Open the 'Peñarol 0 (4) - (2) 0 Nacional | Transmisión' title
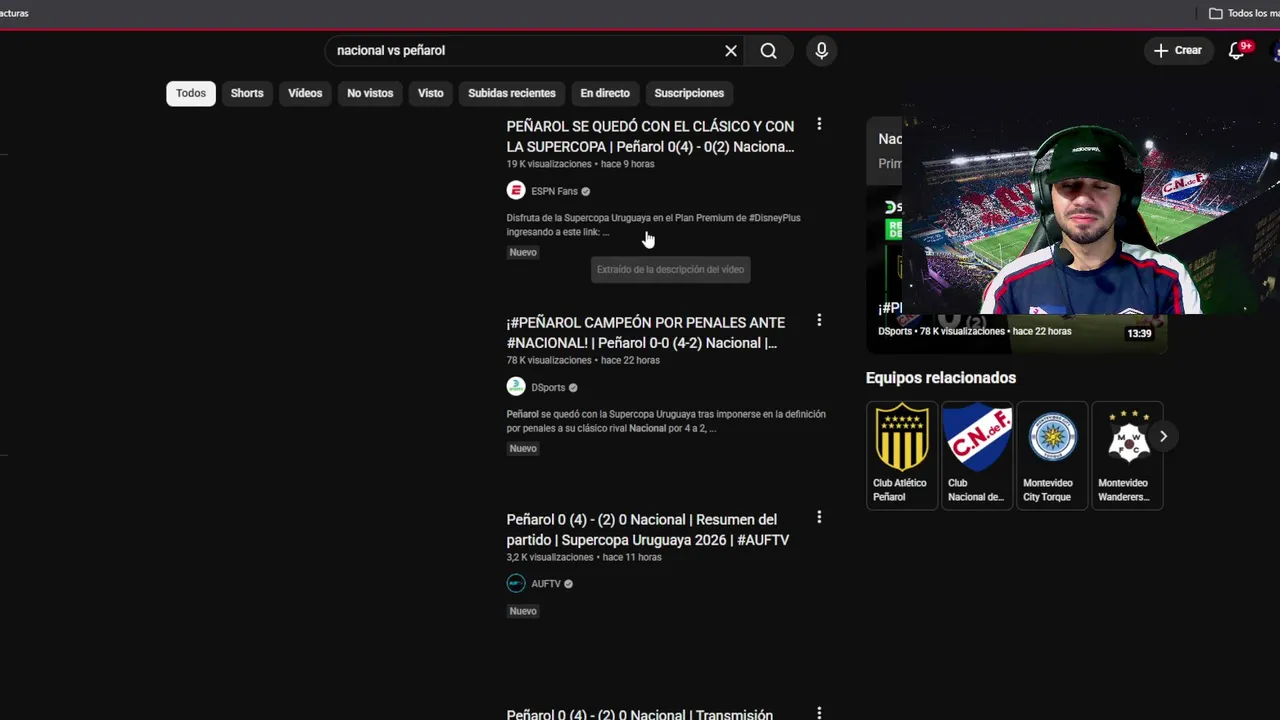 [x=639, y=714]
